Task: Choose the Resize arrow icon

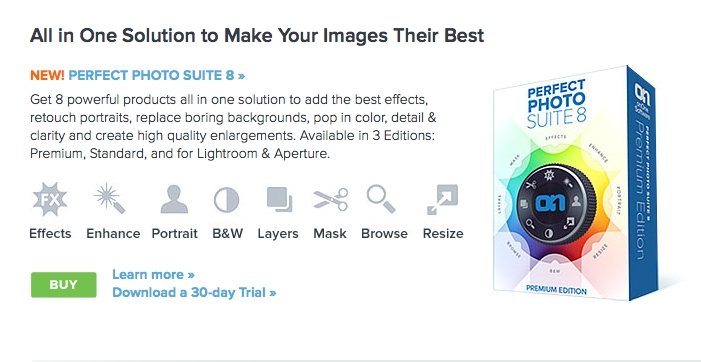Action: click(x=443, y=200)
